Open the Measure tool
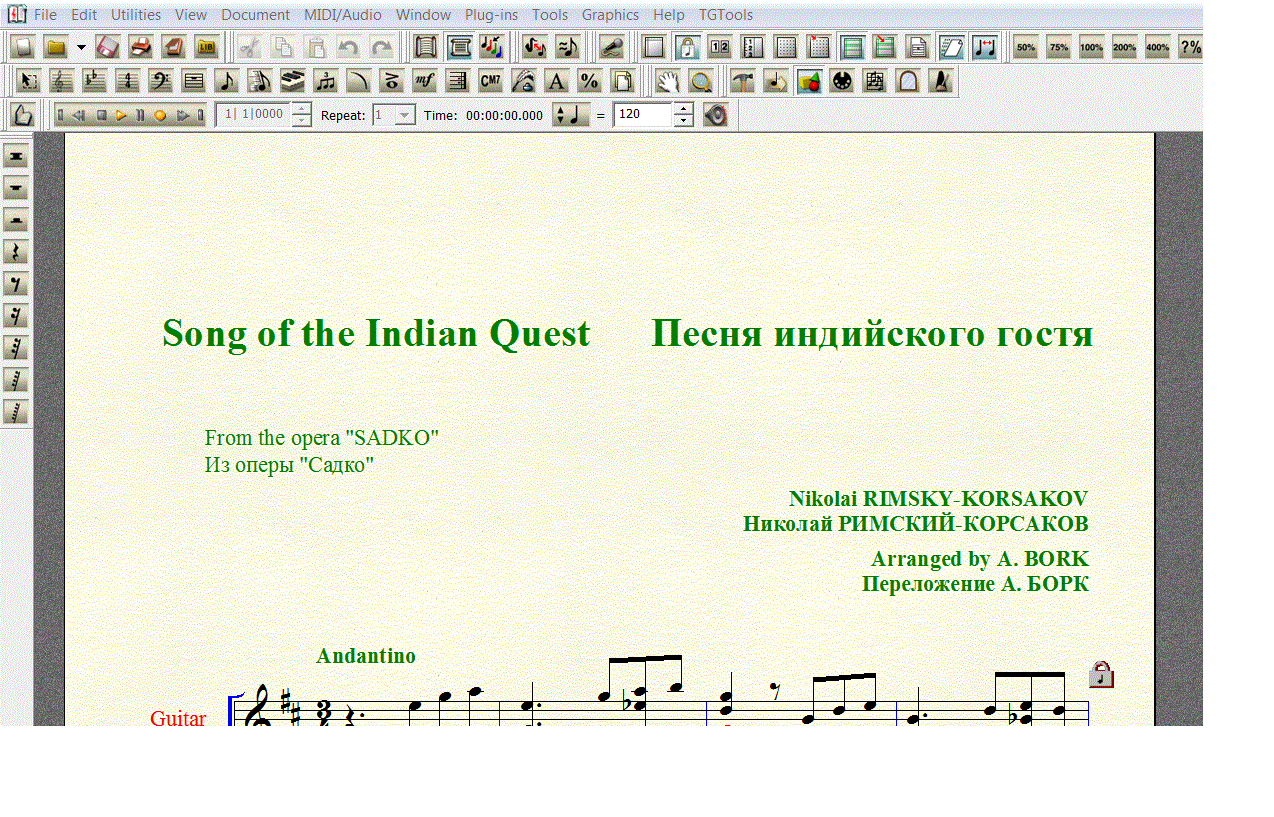 point(194,81)
